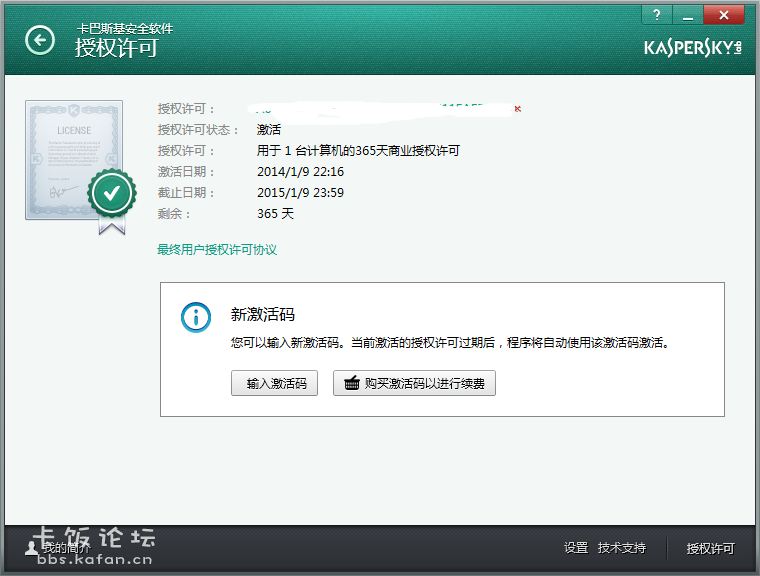Click the blue info icon near 新激活码

coord(196,318)
